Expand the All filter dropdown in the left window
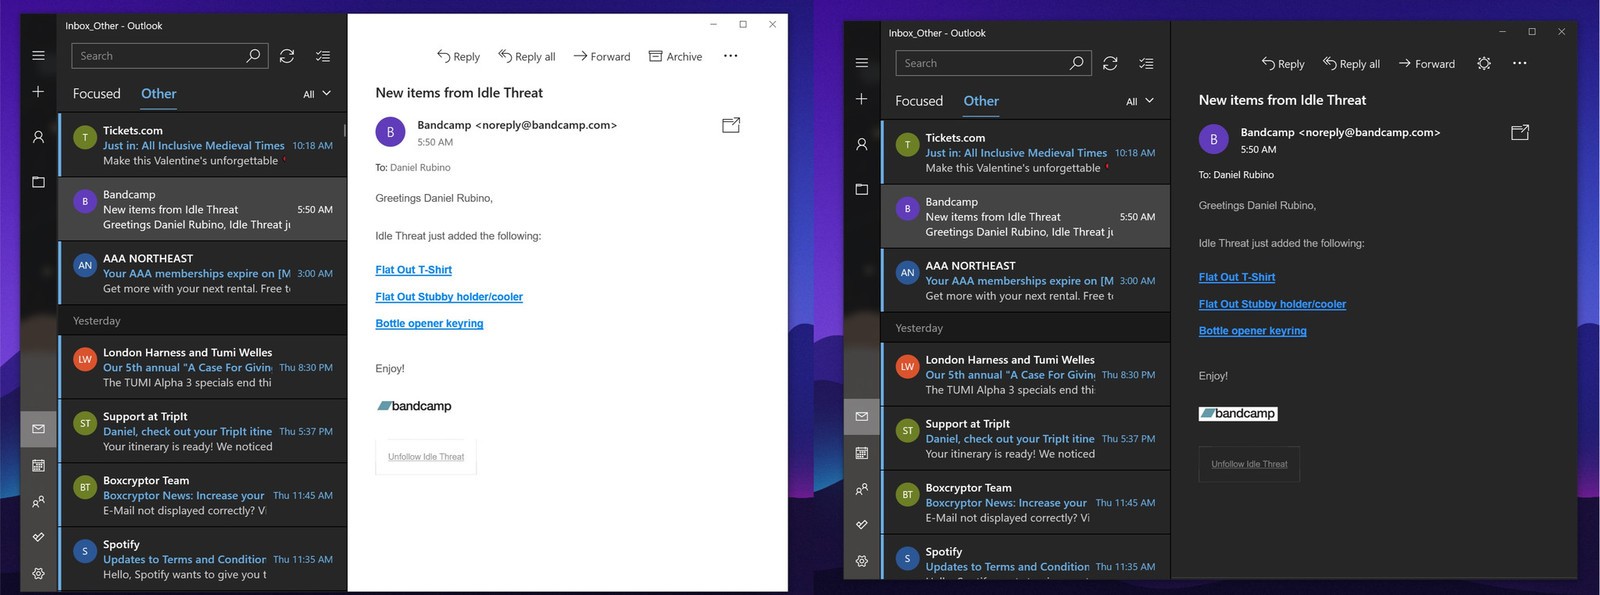The height and width of the screenshot is (595, 1600). coord(317,94)
